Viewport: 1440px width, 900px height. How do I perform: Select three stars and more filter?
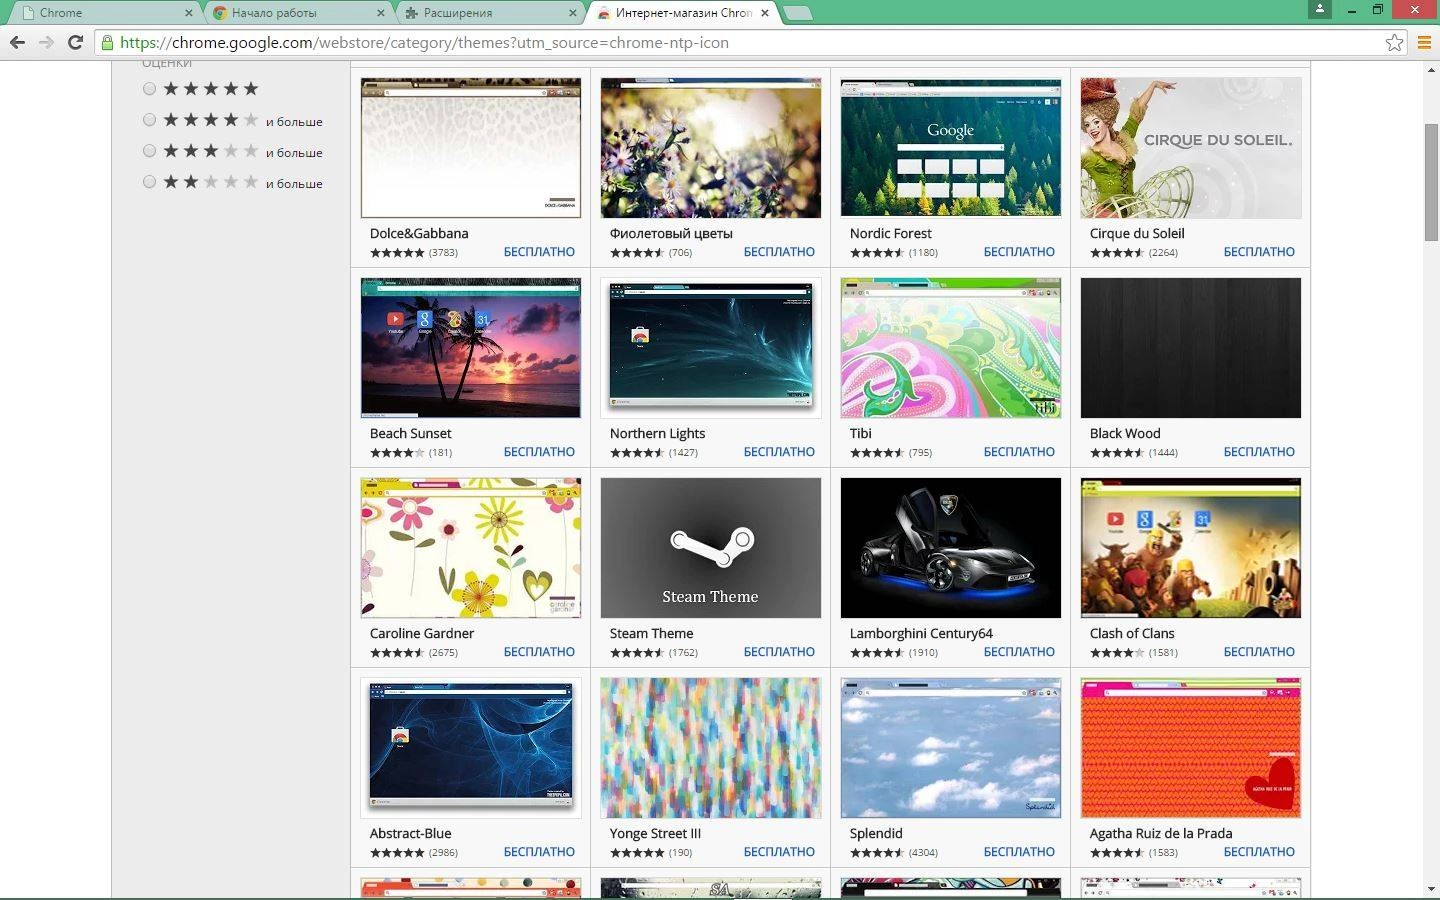(x=149, y=151)
